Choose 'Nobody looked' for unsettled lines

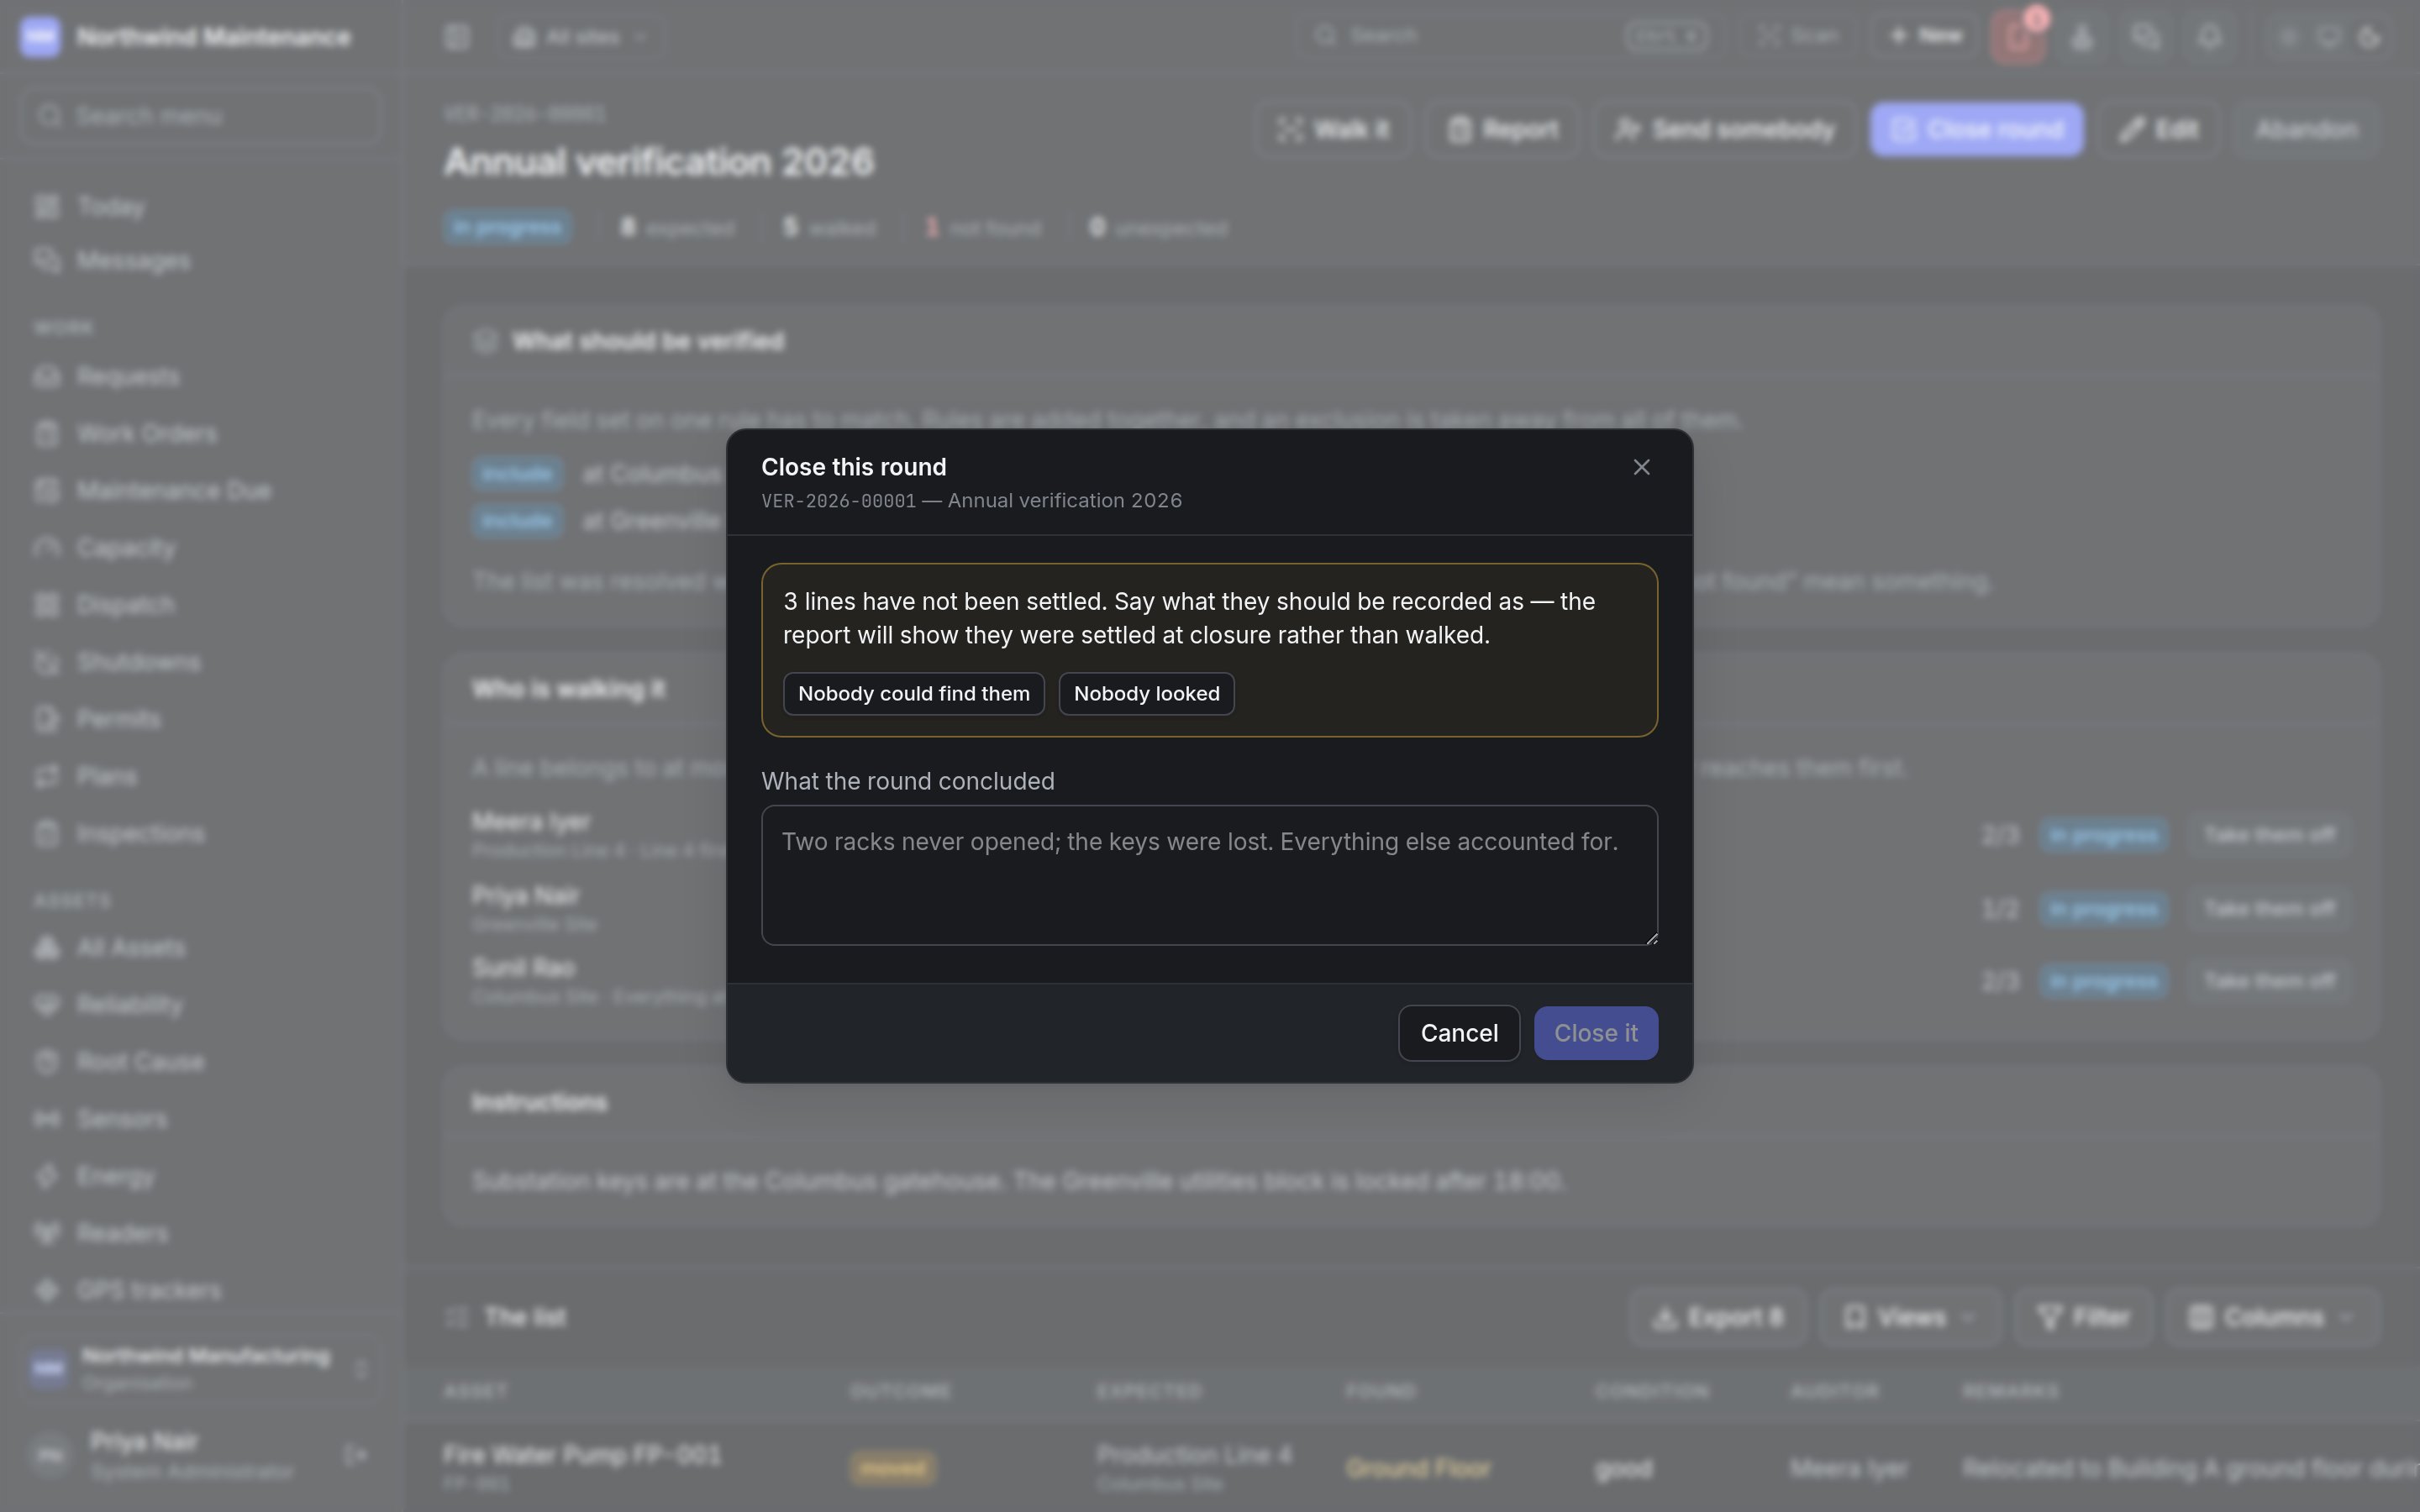click(x=1146, y=694)
